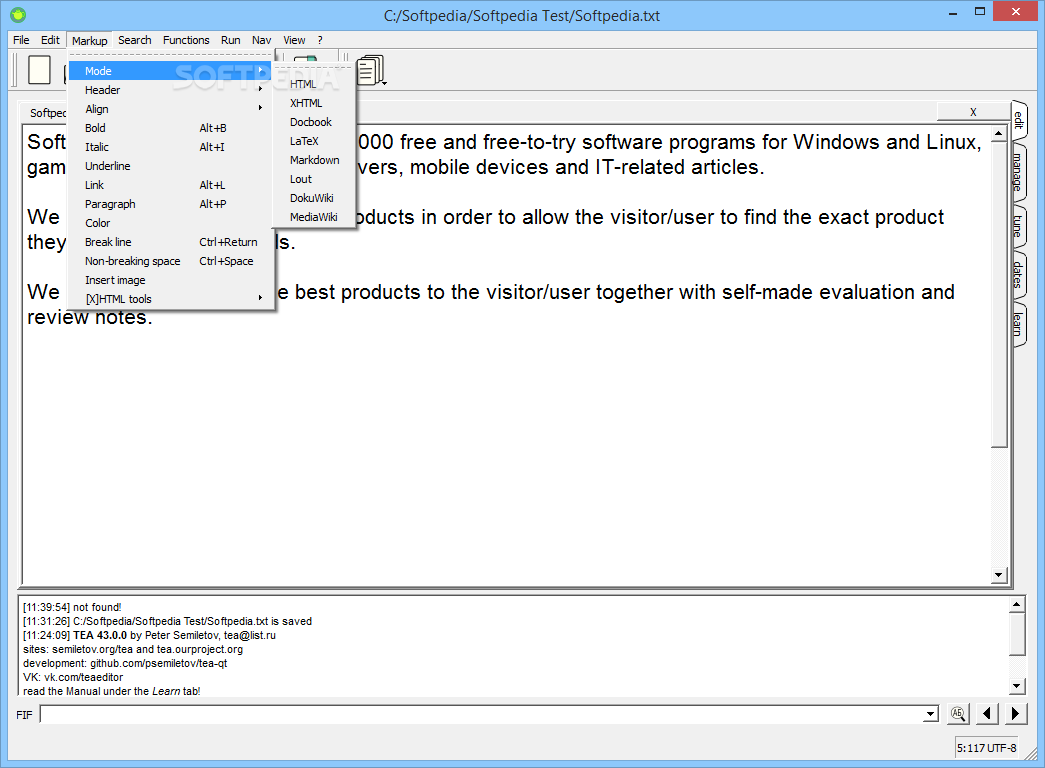Image resolution: width=1045 pixels, height=768 pixels.
Task: Choose Paragraph from the Markup menu
Action: pyautogui.click(x=171, y=204)
